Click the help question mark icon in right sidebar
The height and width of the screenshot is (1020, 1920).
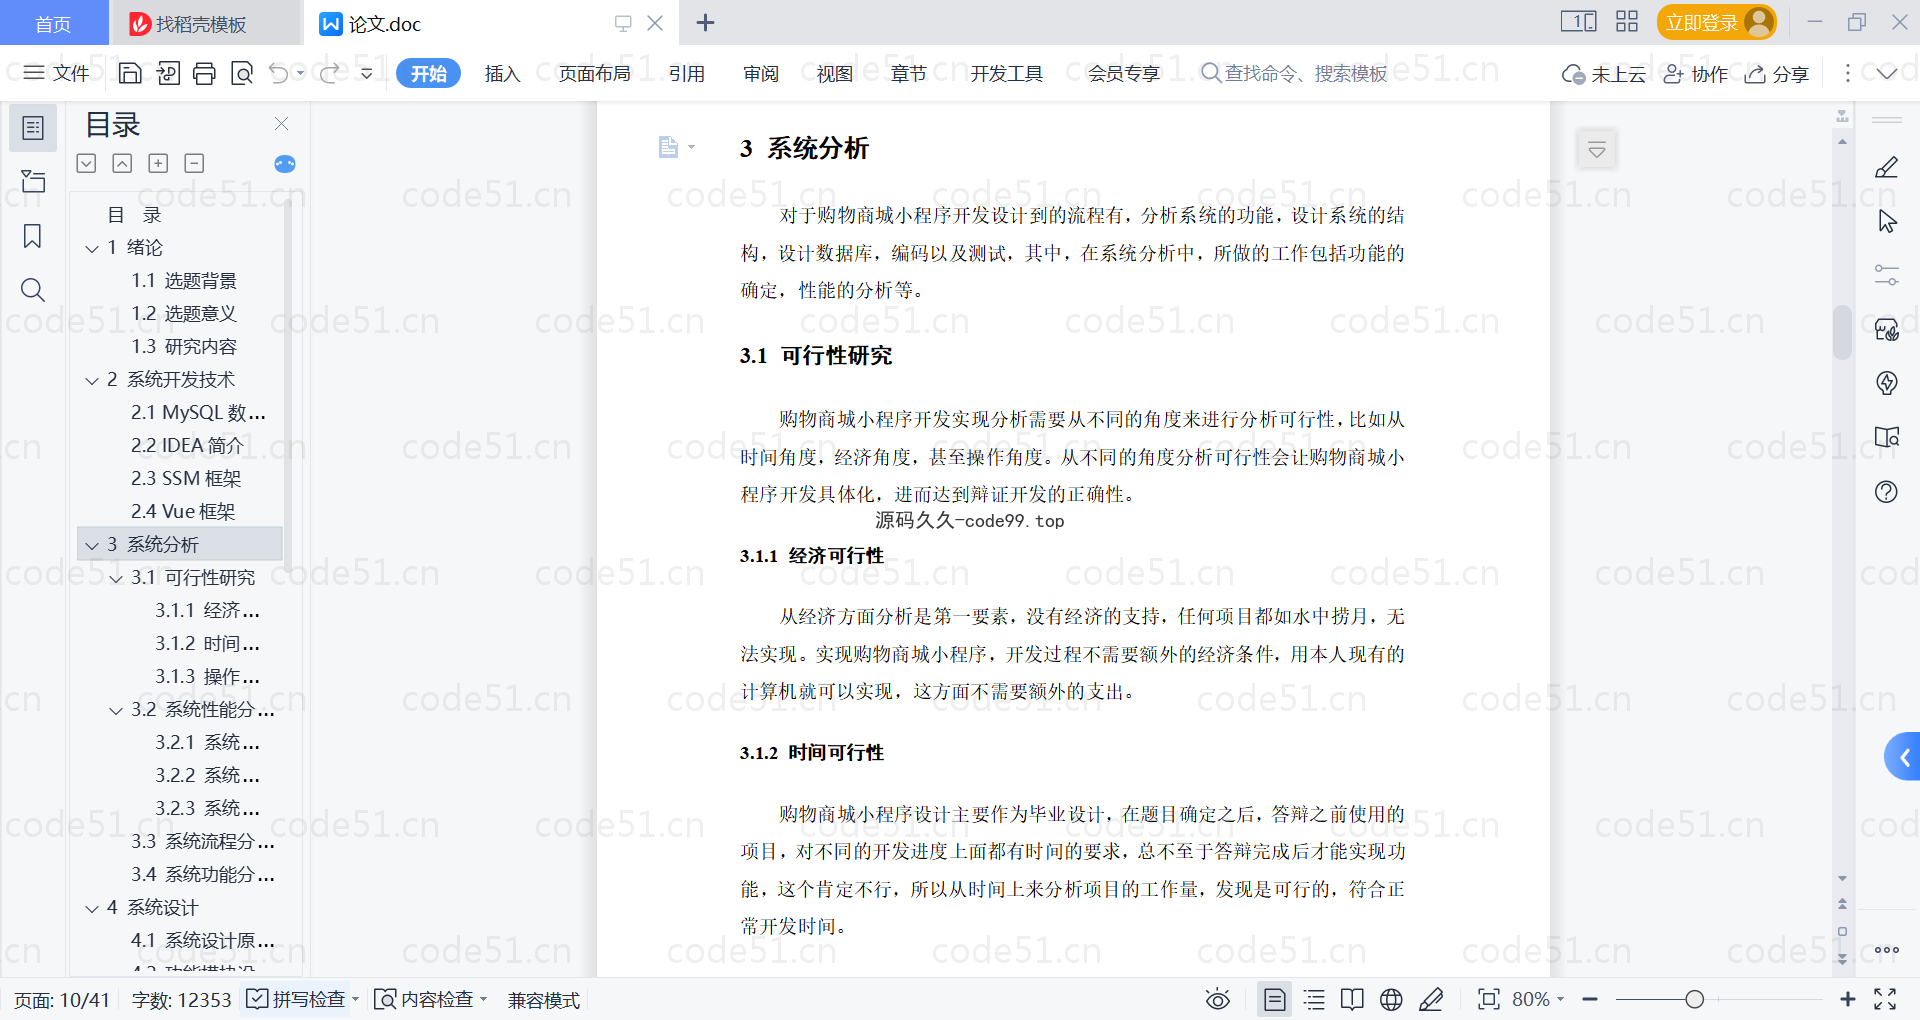(1886, 491)
